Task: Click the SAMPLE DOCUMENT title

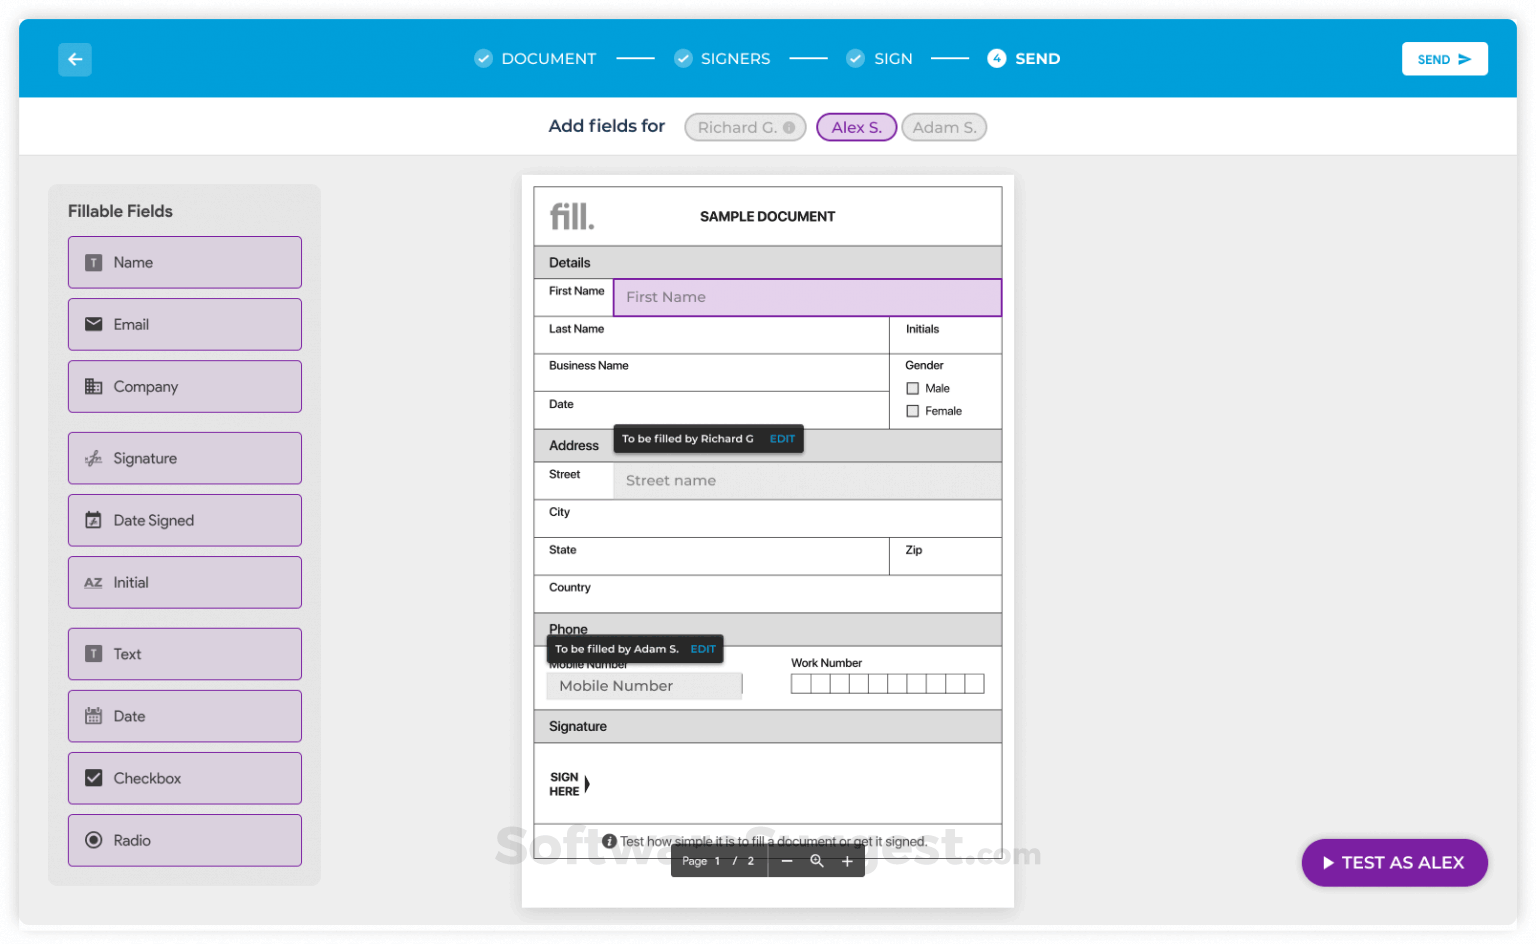Action: tap(767, 216)
